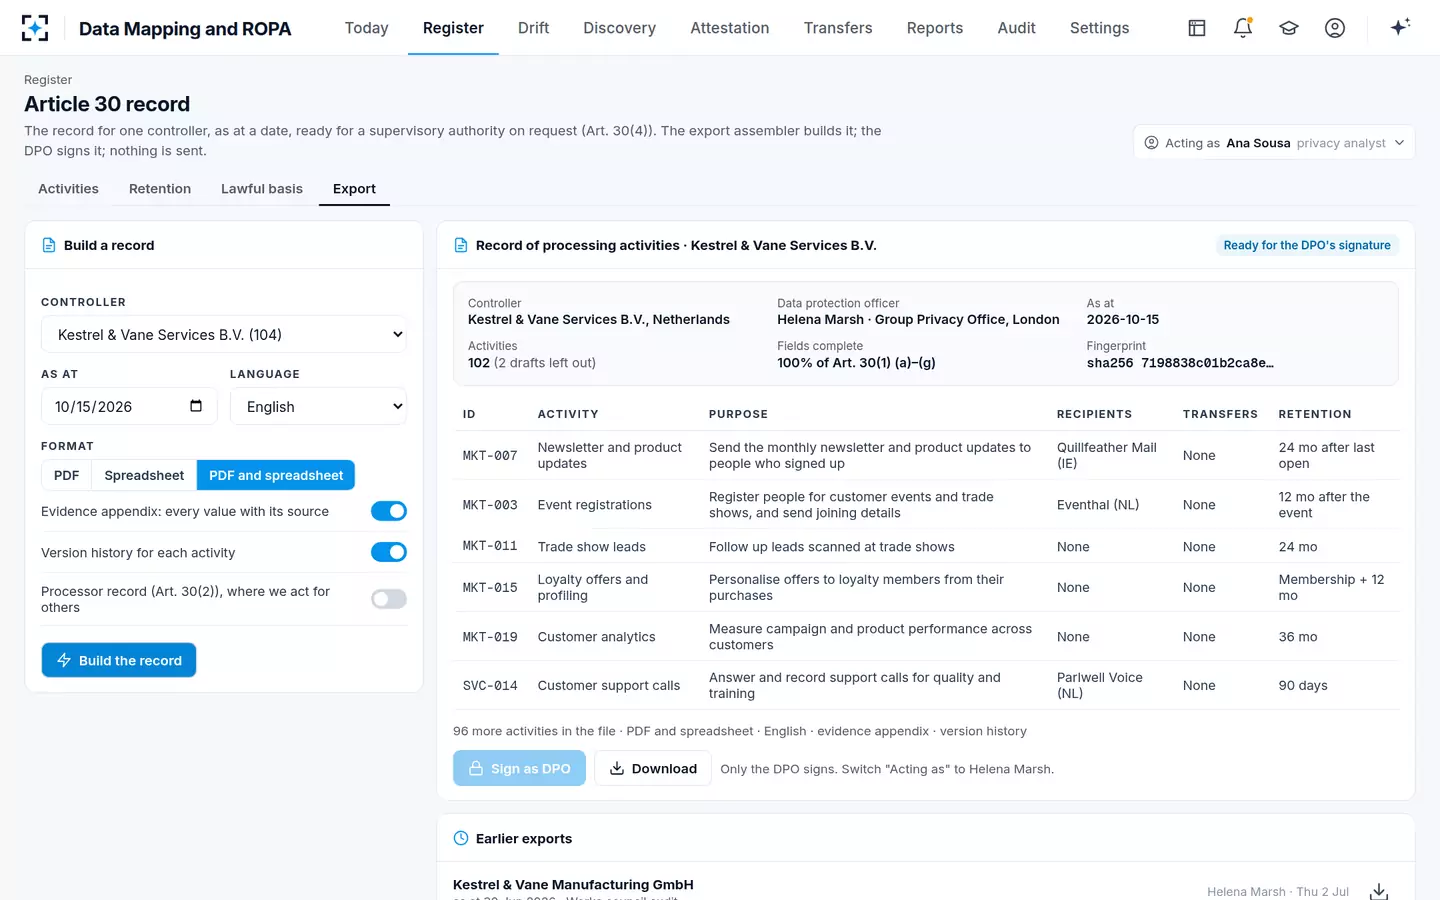Screen dimensions: 1440x900
Task: Click Build the record button
Action: click(x=119, y=660)
